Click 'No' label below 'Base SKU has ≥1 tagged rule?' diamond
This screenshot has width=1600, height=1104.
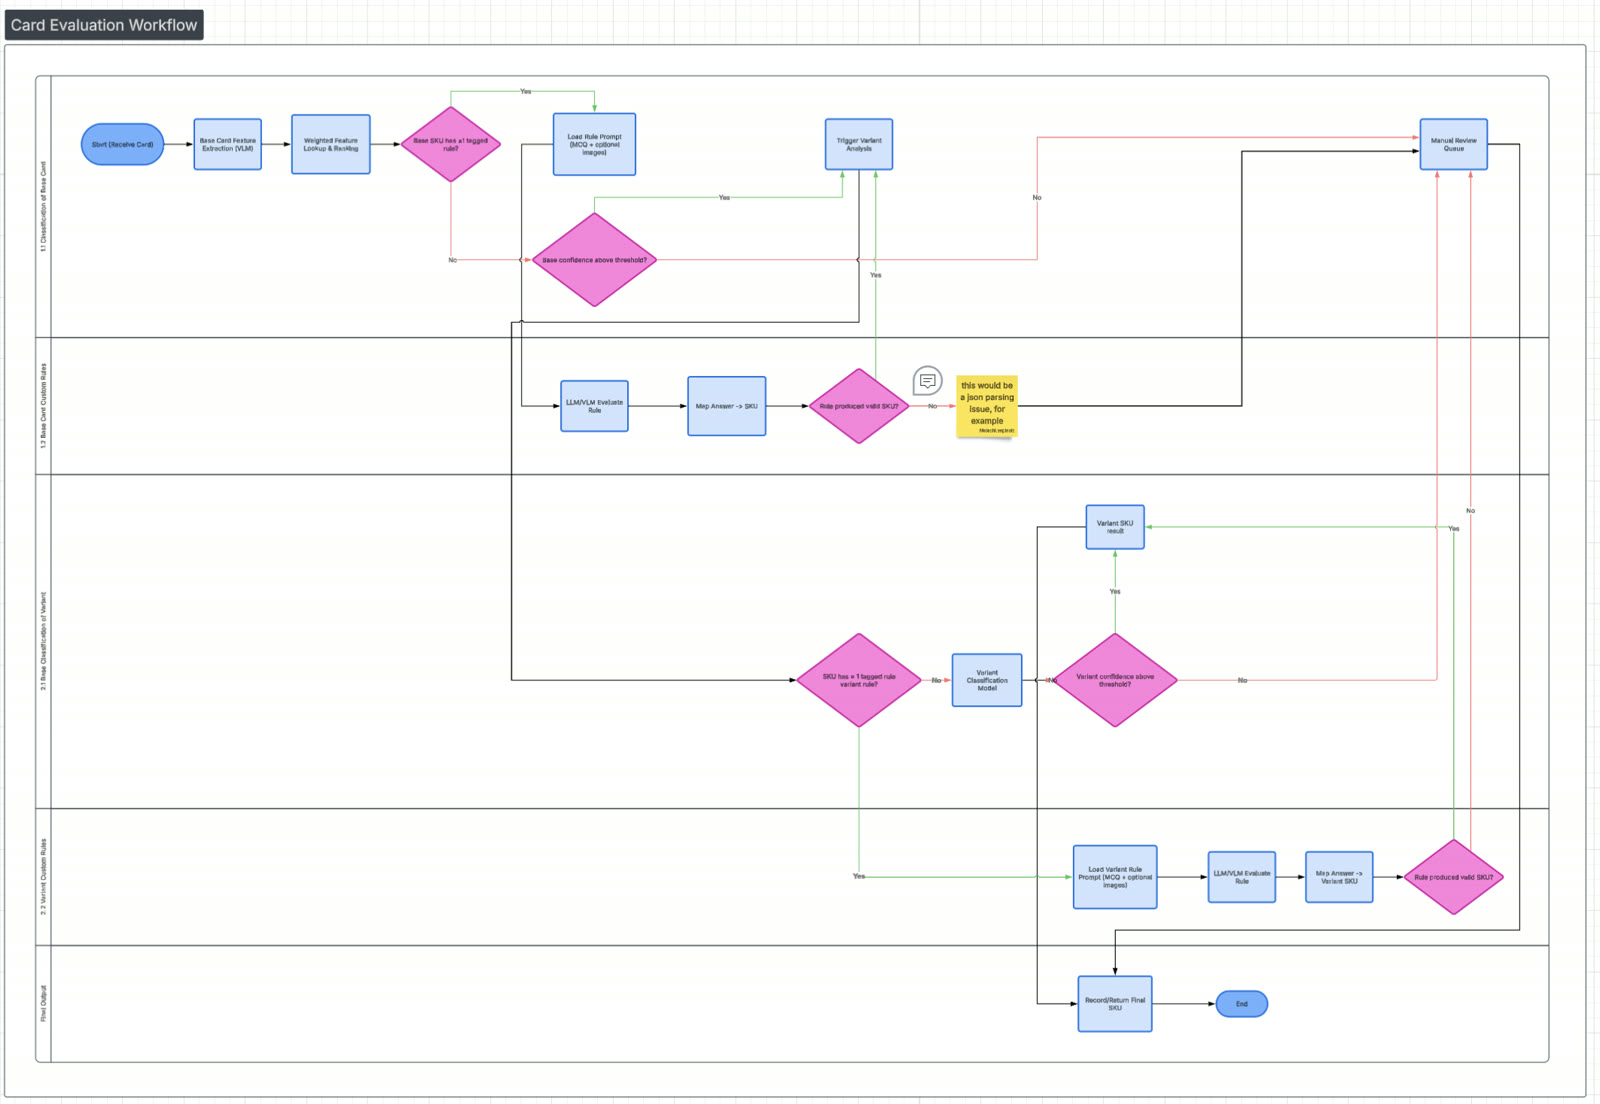453,260
